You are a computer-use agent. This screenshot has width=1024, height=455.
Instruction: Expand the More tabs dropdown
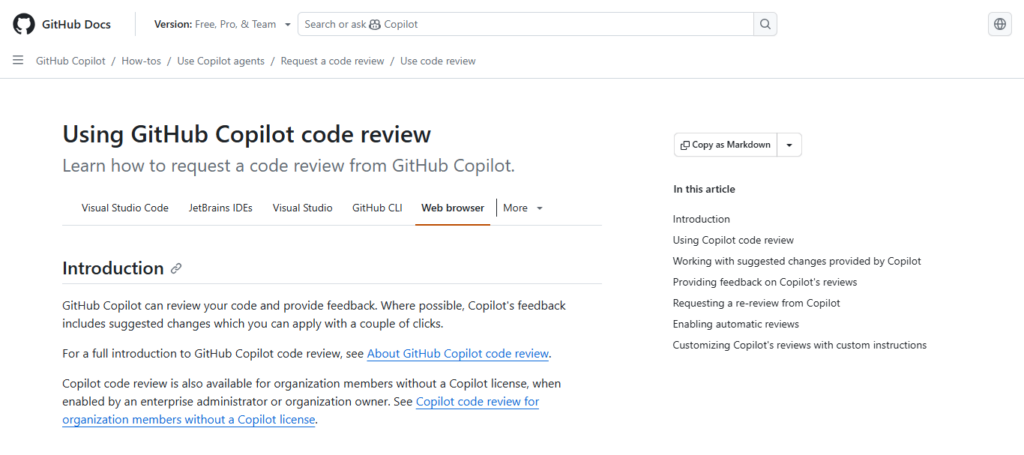click(x=522, y=208)
